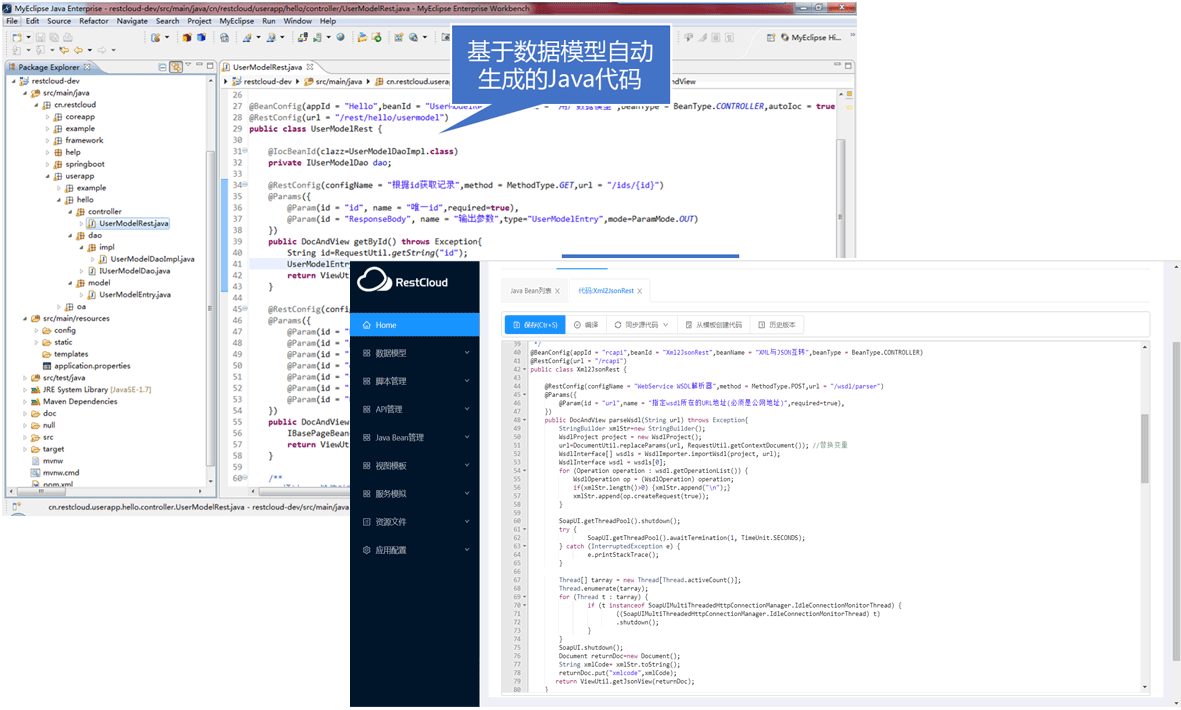The image size is (1181, 710).
Task: Click the Save toolbar icon
Action: pos(40,37)
